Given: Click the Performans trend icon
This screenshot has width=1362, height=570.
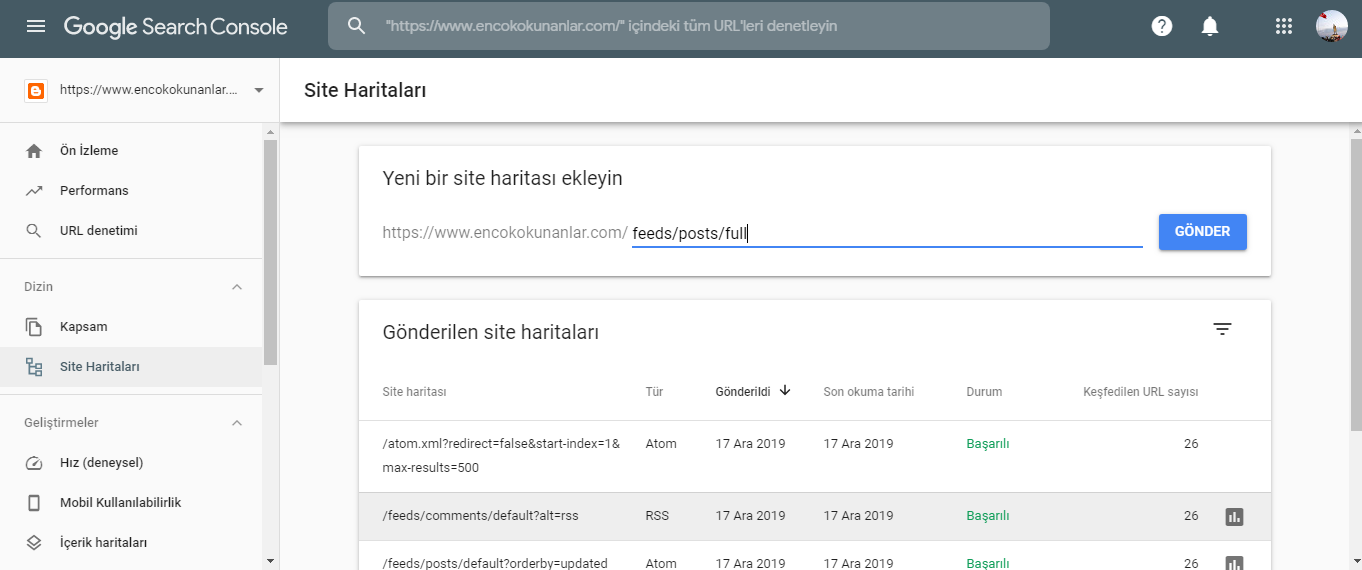Looking at the screenshot, I should [x=34, y=191].
